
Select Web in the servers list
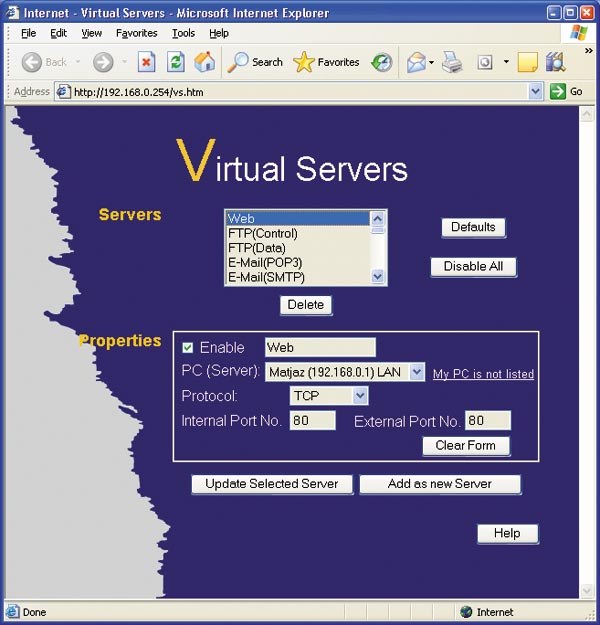tap(298, 218)
